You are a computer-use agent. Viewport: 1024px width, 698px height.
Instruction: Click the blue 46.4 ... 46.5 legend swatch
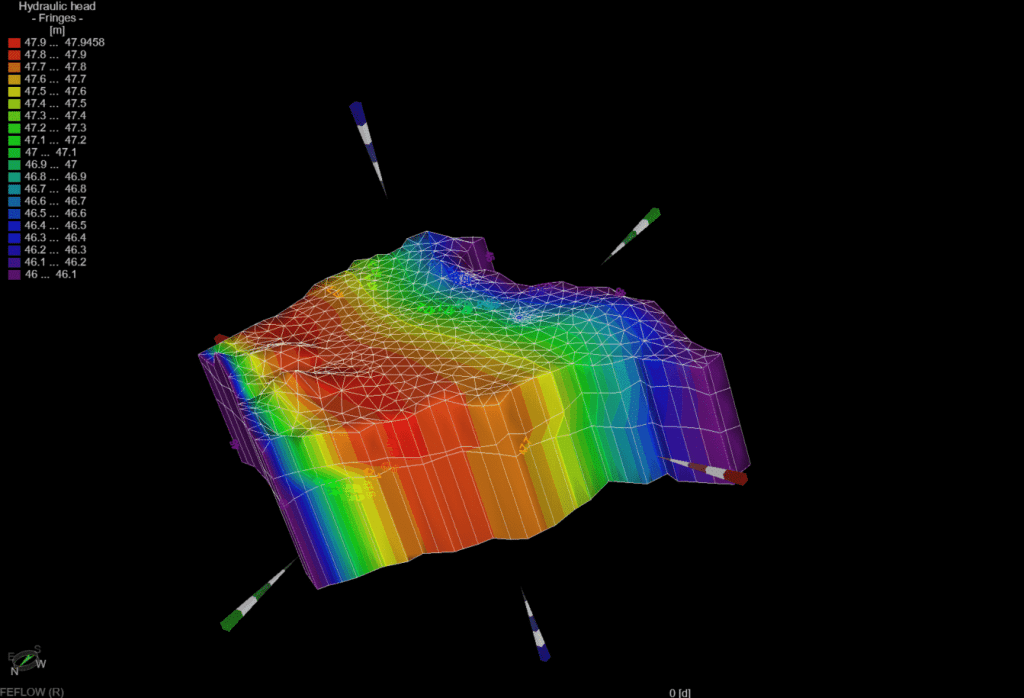pos(14,225)
